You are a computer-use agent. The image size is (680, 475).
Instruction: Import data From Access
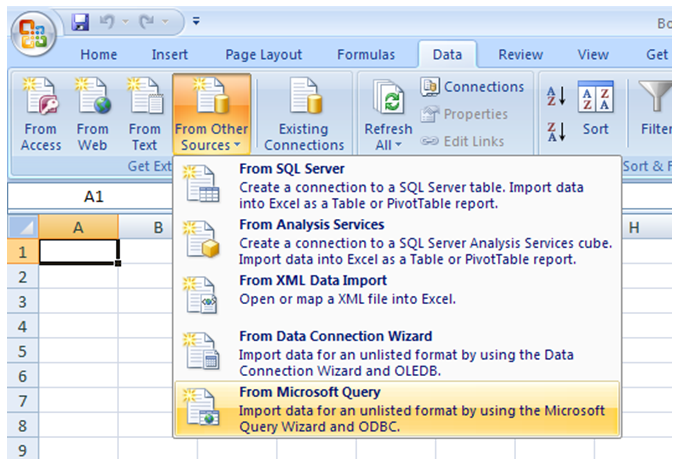click(41, 115)
